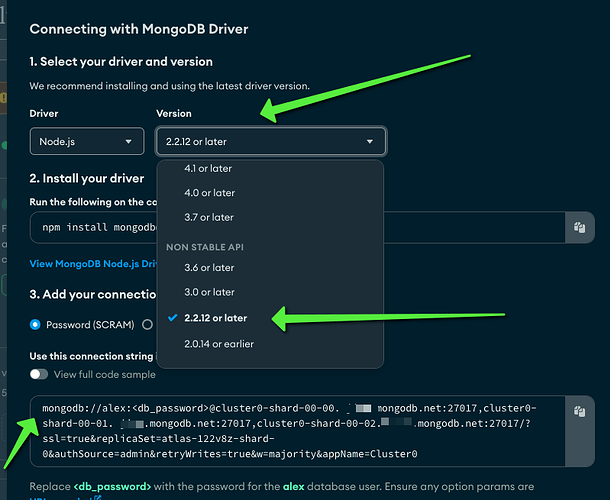This screenshot has width=610, height=500.
Task: Open View MongoDB Node.js Driver link
Action: click(92, 264)
